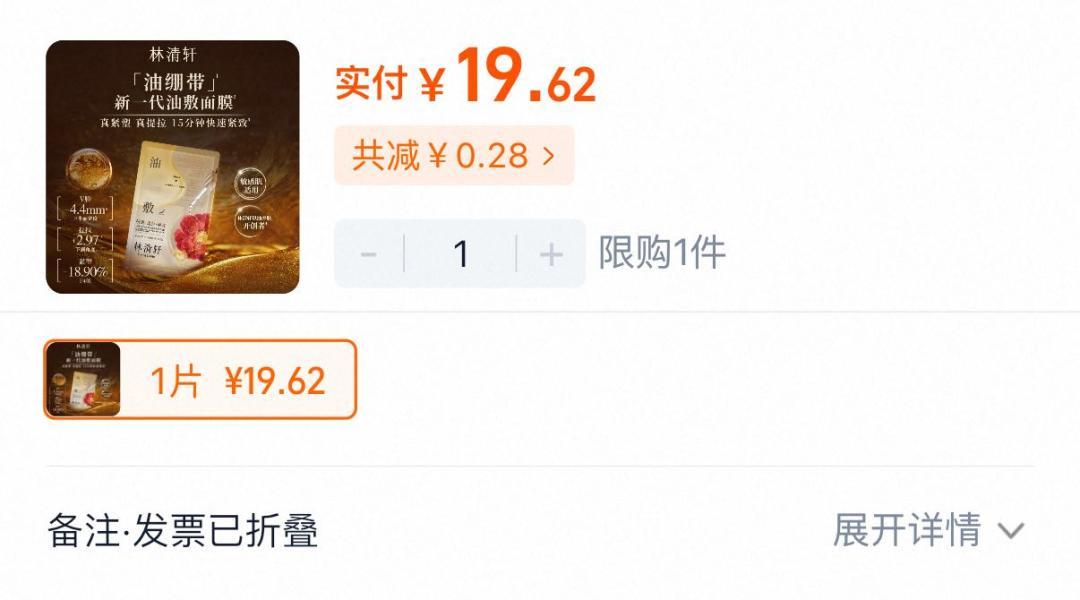The image size is (1080, 600).
Task: Tap the 油绷带 title in product image
Action: [x=174, y=83]
